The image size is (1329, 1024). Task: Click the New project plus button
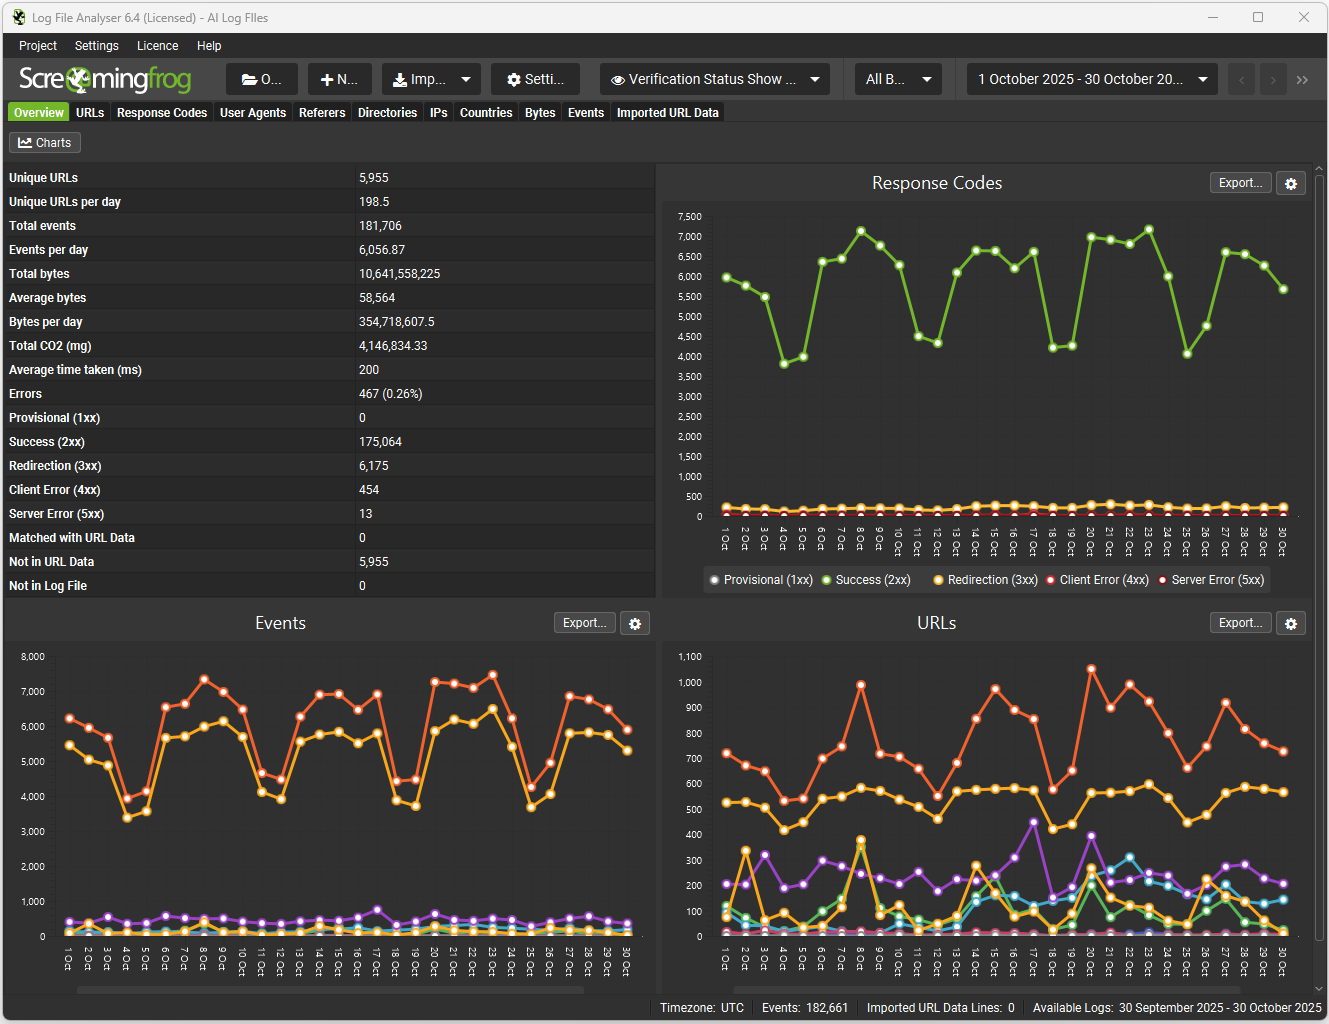coord(339,79)
